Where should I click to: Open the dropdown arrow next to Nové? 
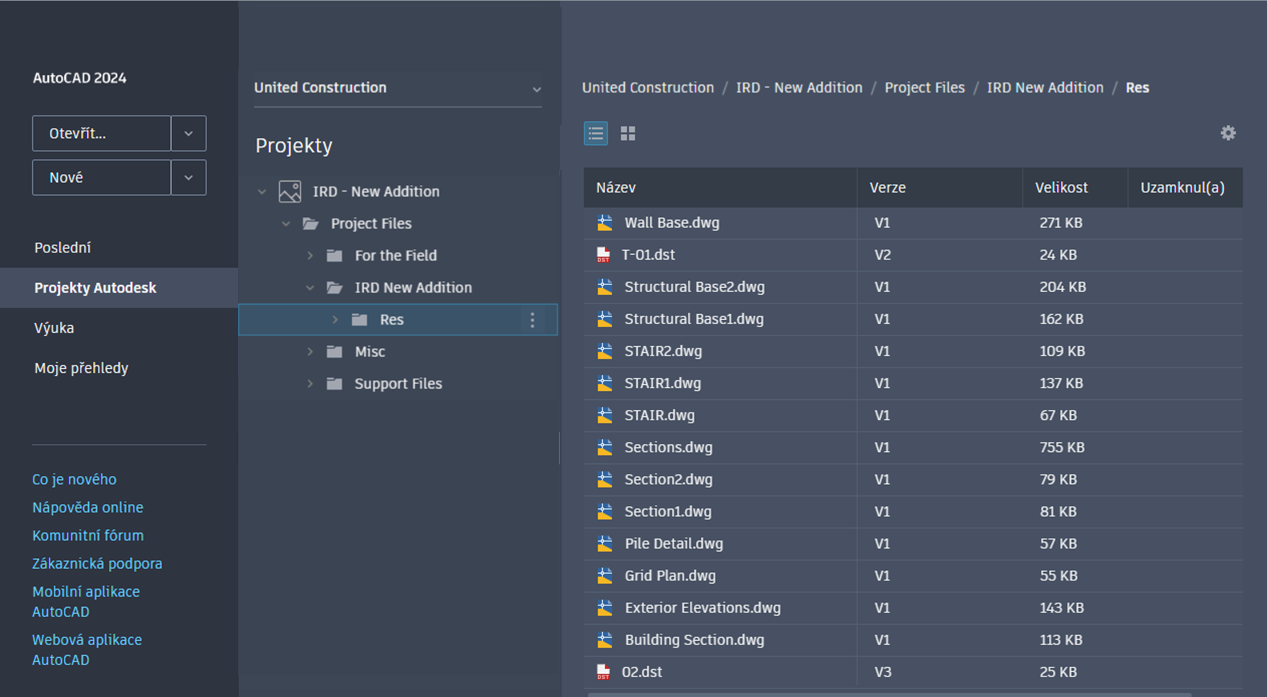[189, 177]
